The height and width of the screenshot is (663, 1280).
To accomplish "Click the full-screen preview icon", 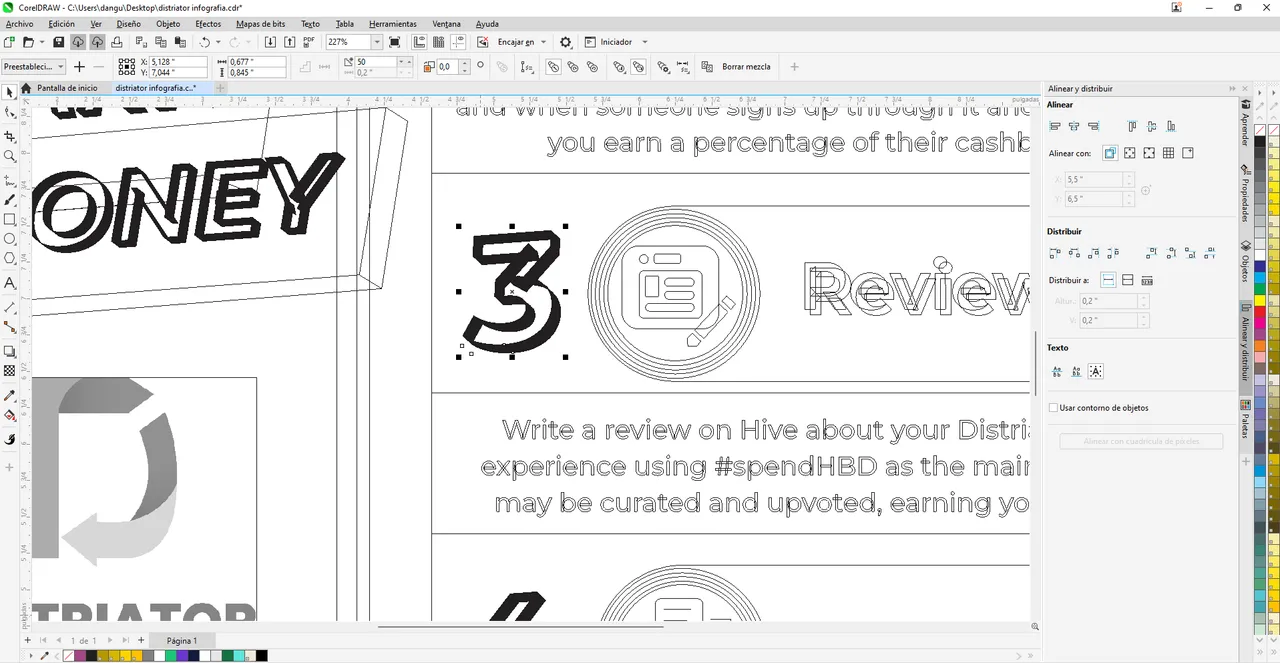I will point(395,42).
